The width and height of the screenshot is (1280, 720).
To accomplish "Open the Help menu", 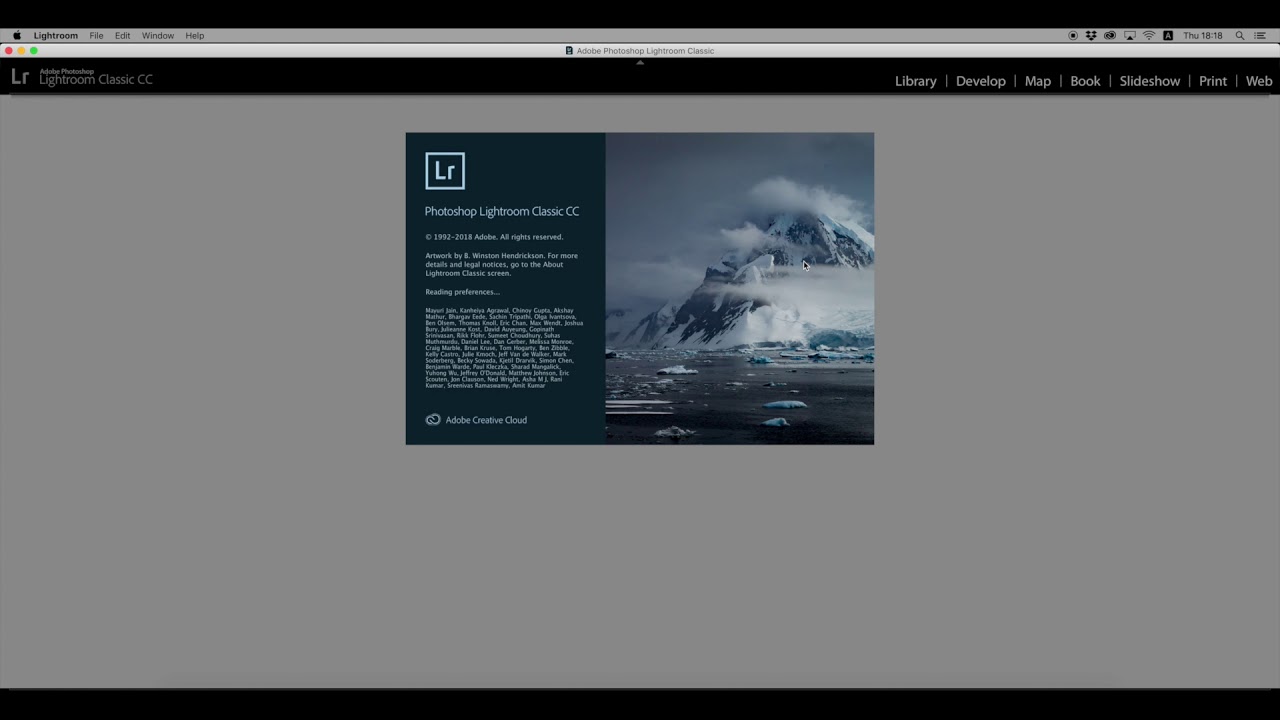I will (x=195, y=35).
